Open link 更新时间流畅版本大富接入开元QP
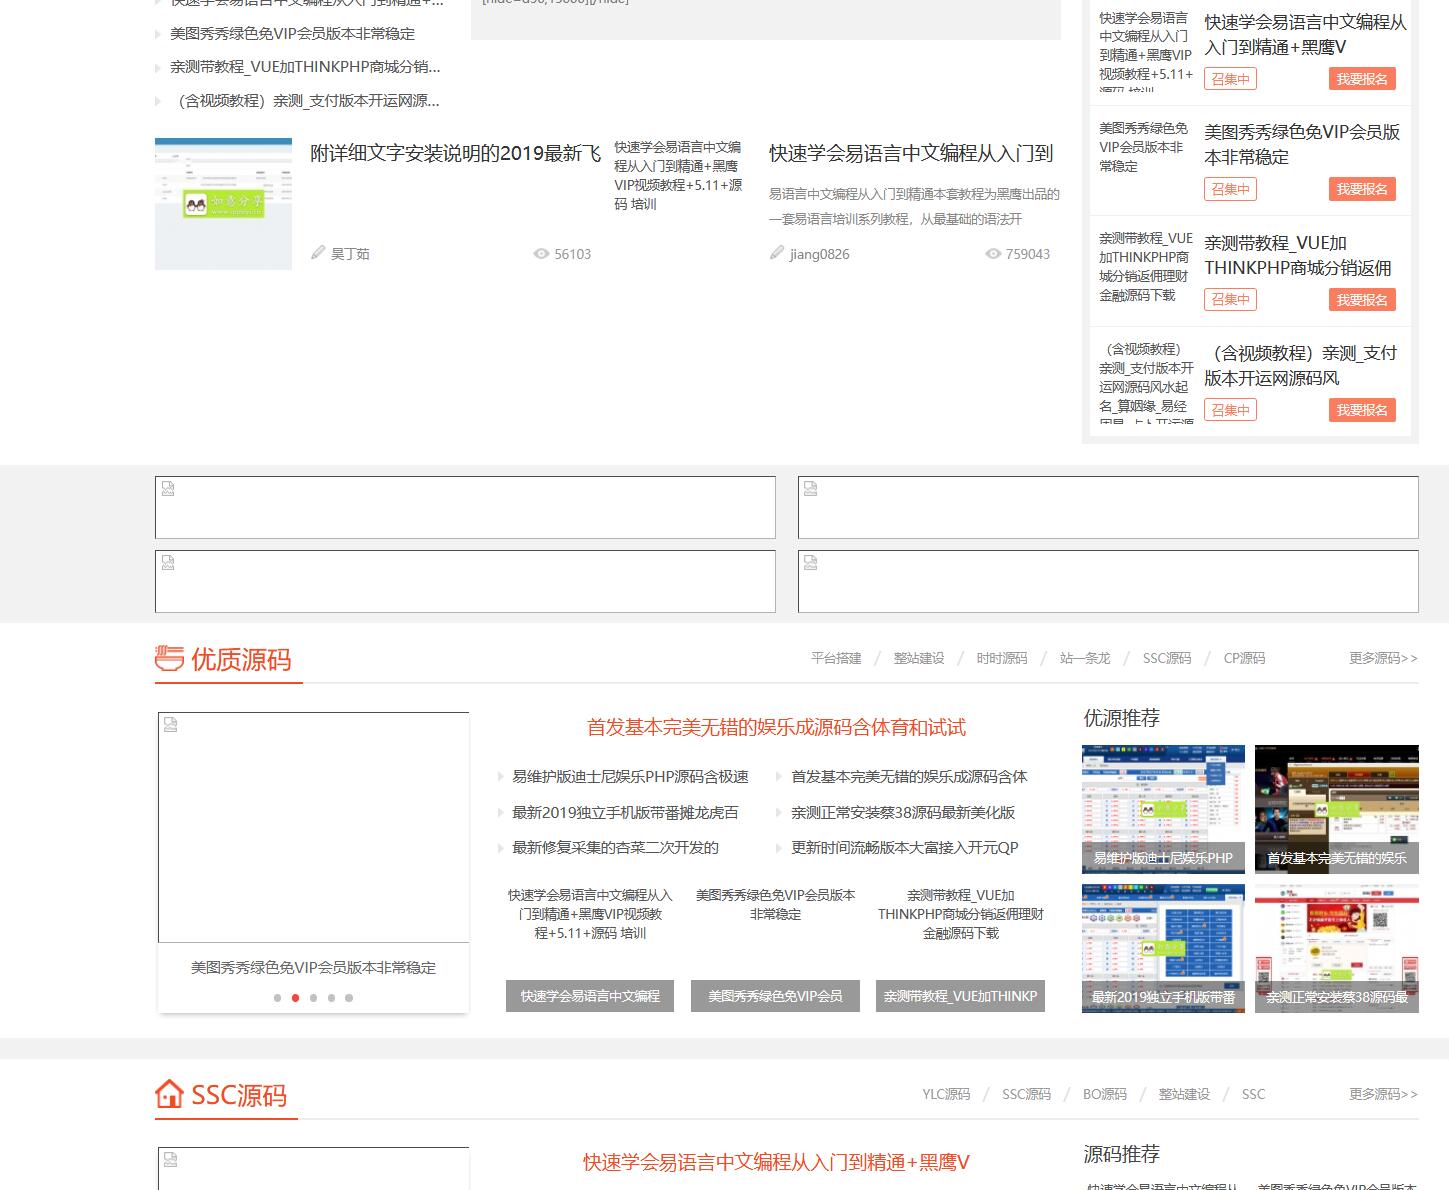Image resolution: width=1449 pixels, height=1190 pixels. (905, 848)
